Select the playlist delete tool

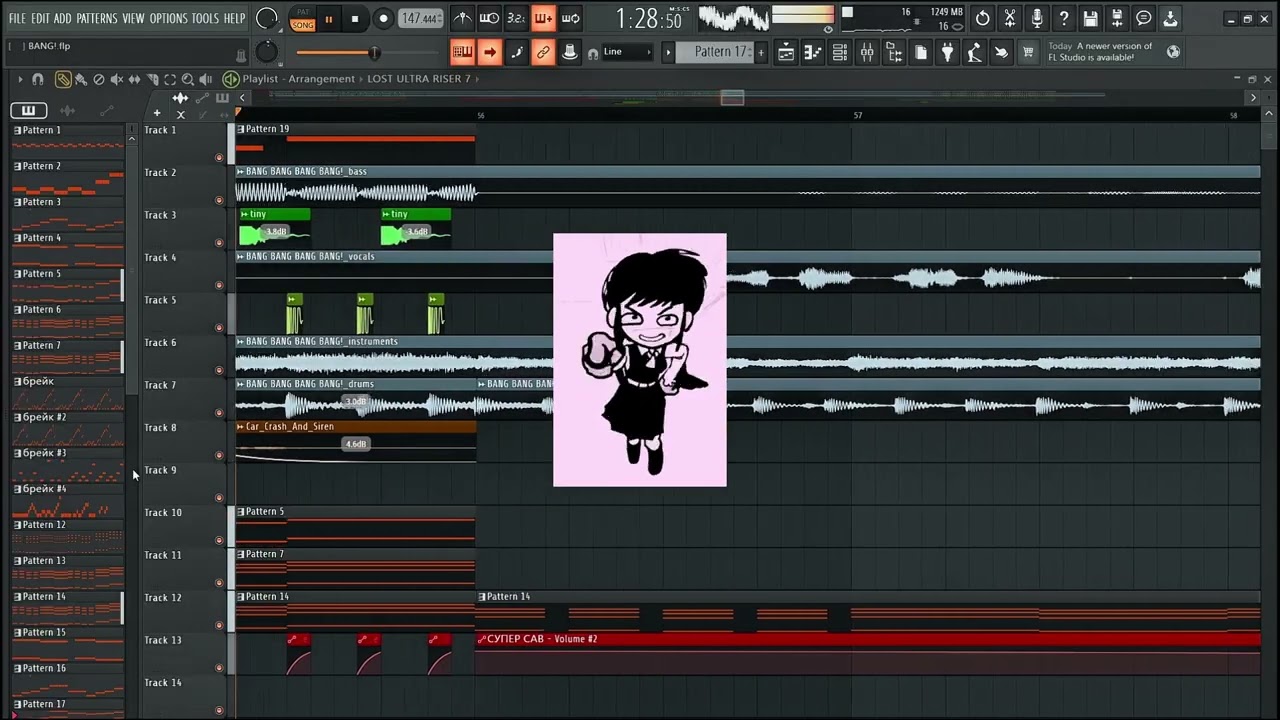99,79
